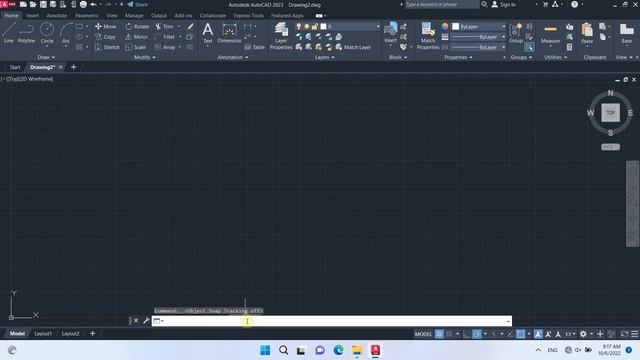640x360 pixels.
Task: Toggle MODEL space button in status bar
Action: click(x=423, y=334)
